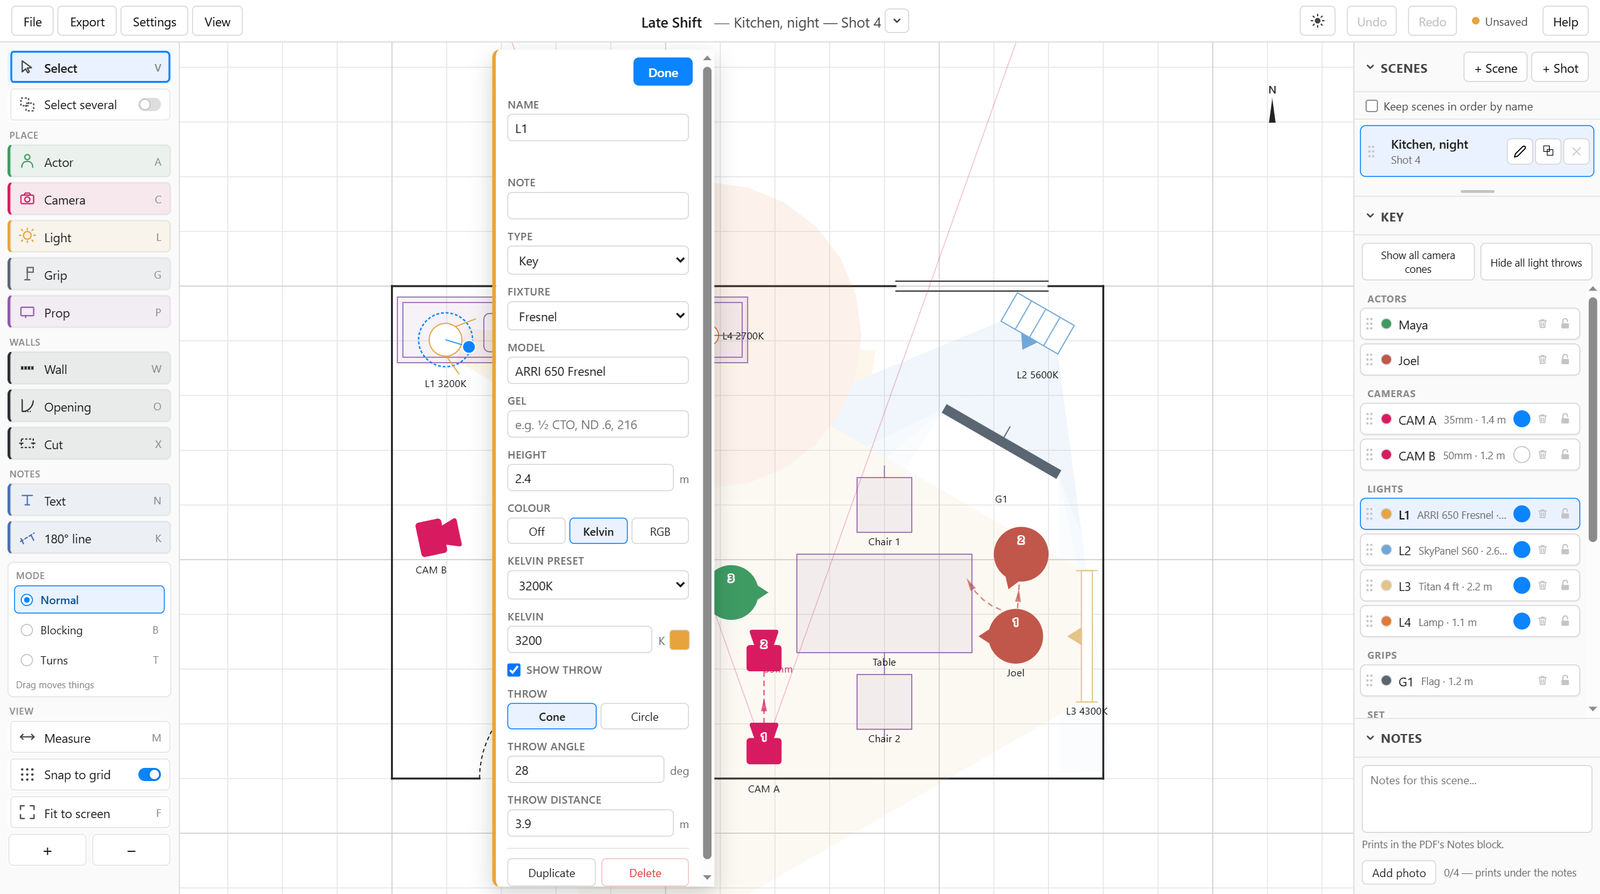The width and height of the screenshot is (1600, 894).
Task: Select the Camera placement tool
Action: tap(90, 200)
